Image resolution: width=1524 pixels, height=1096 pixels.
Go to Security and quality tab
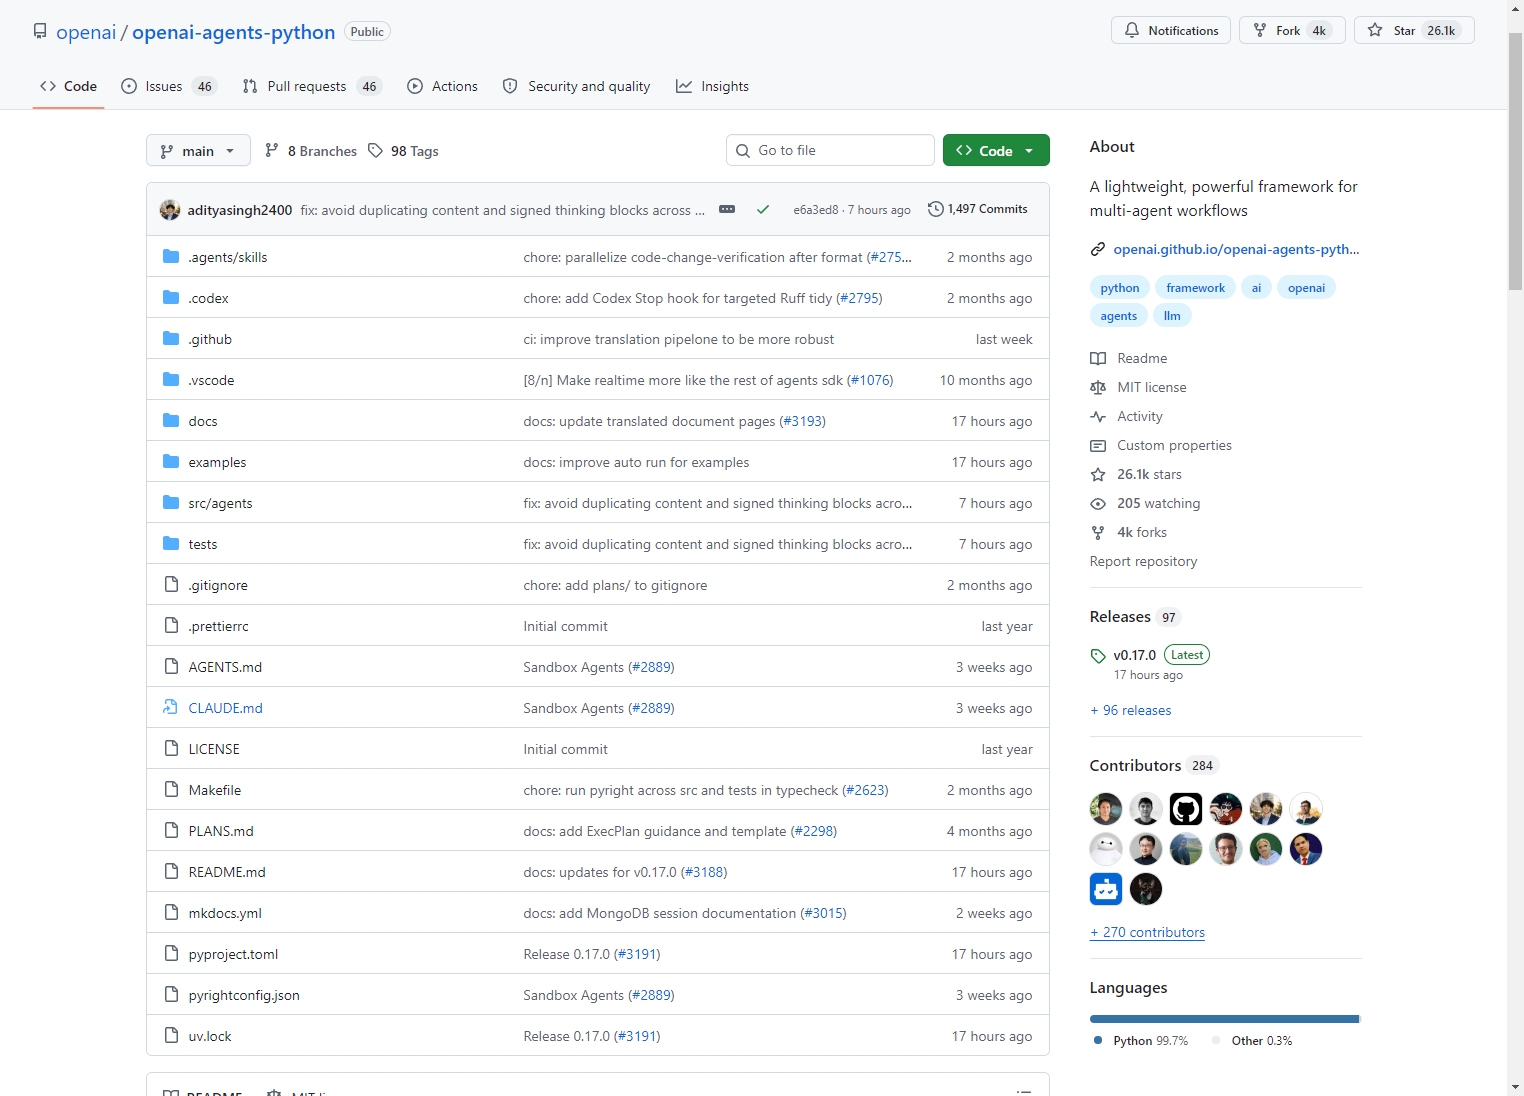point(576,86)
